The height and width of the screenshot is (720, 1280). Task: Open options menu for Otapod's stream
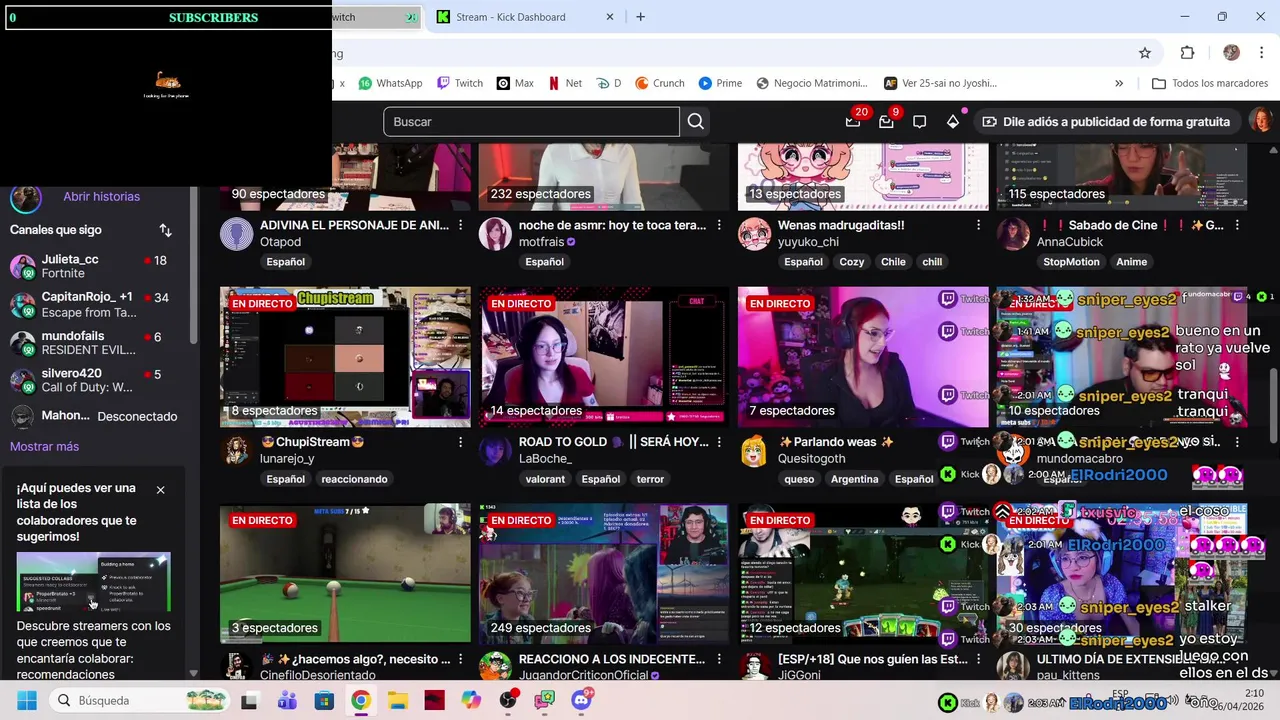461,226
